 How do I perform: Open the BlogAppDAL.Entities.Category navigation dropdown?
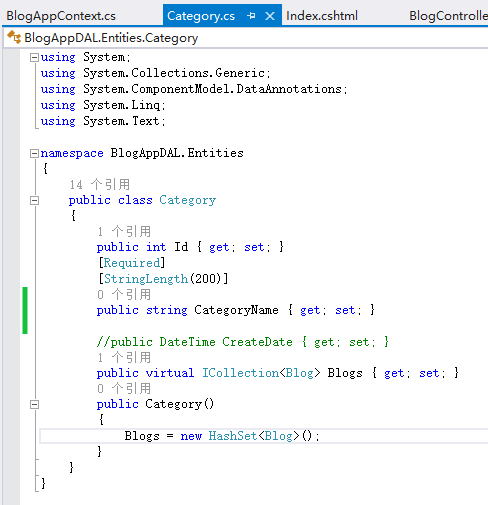click(246, 38)
